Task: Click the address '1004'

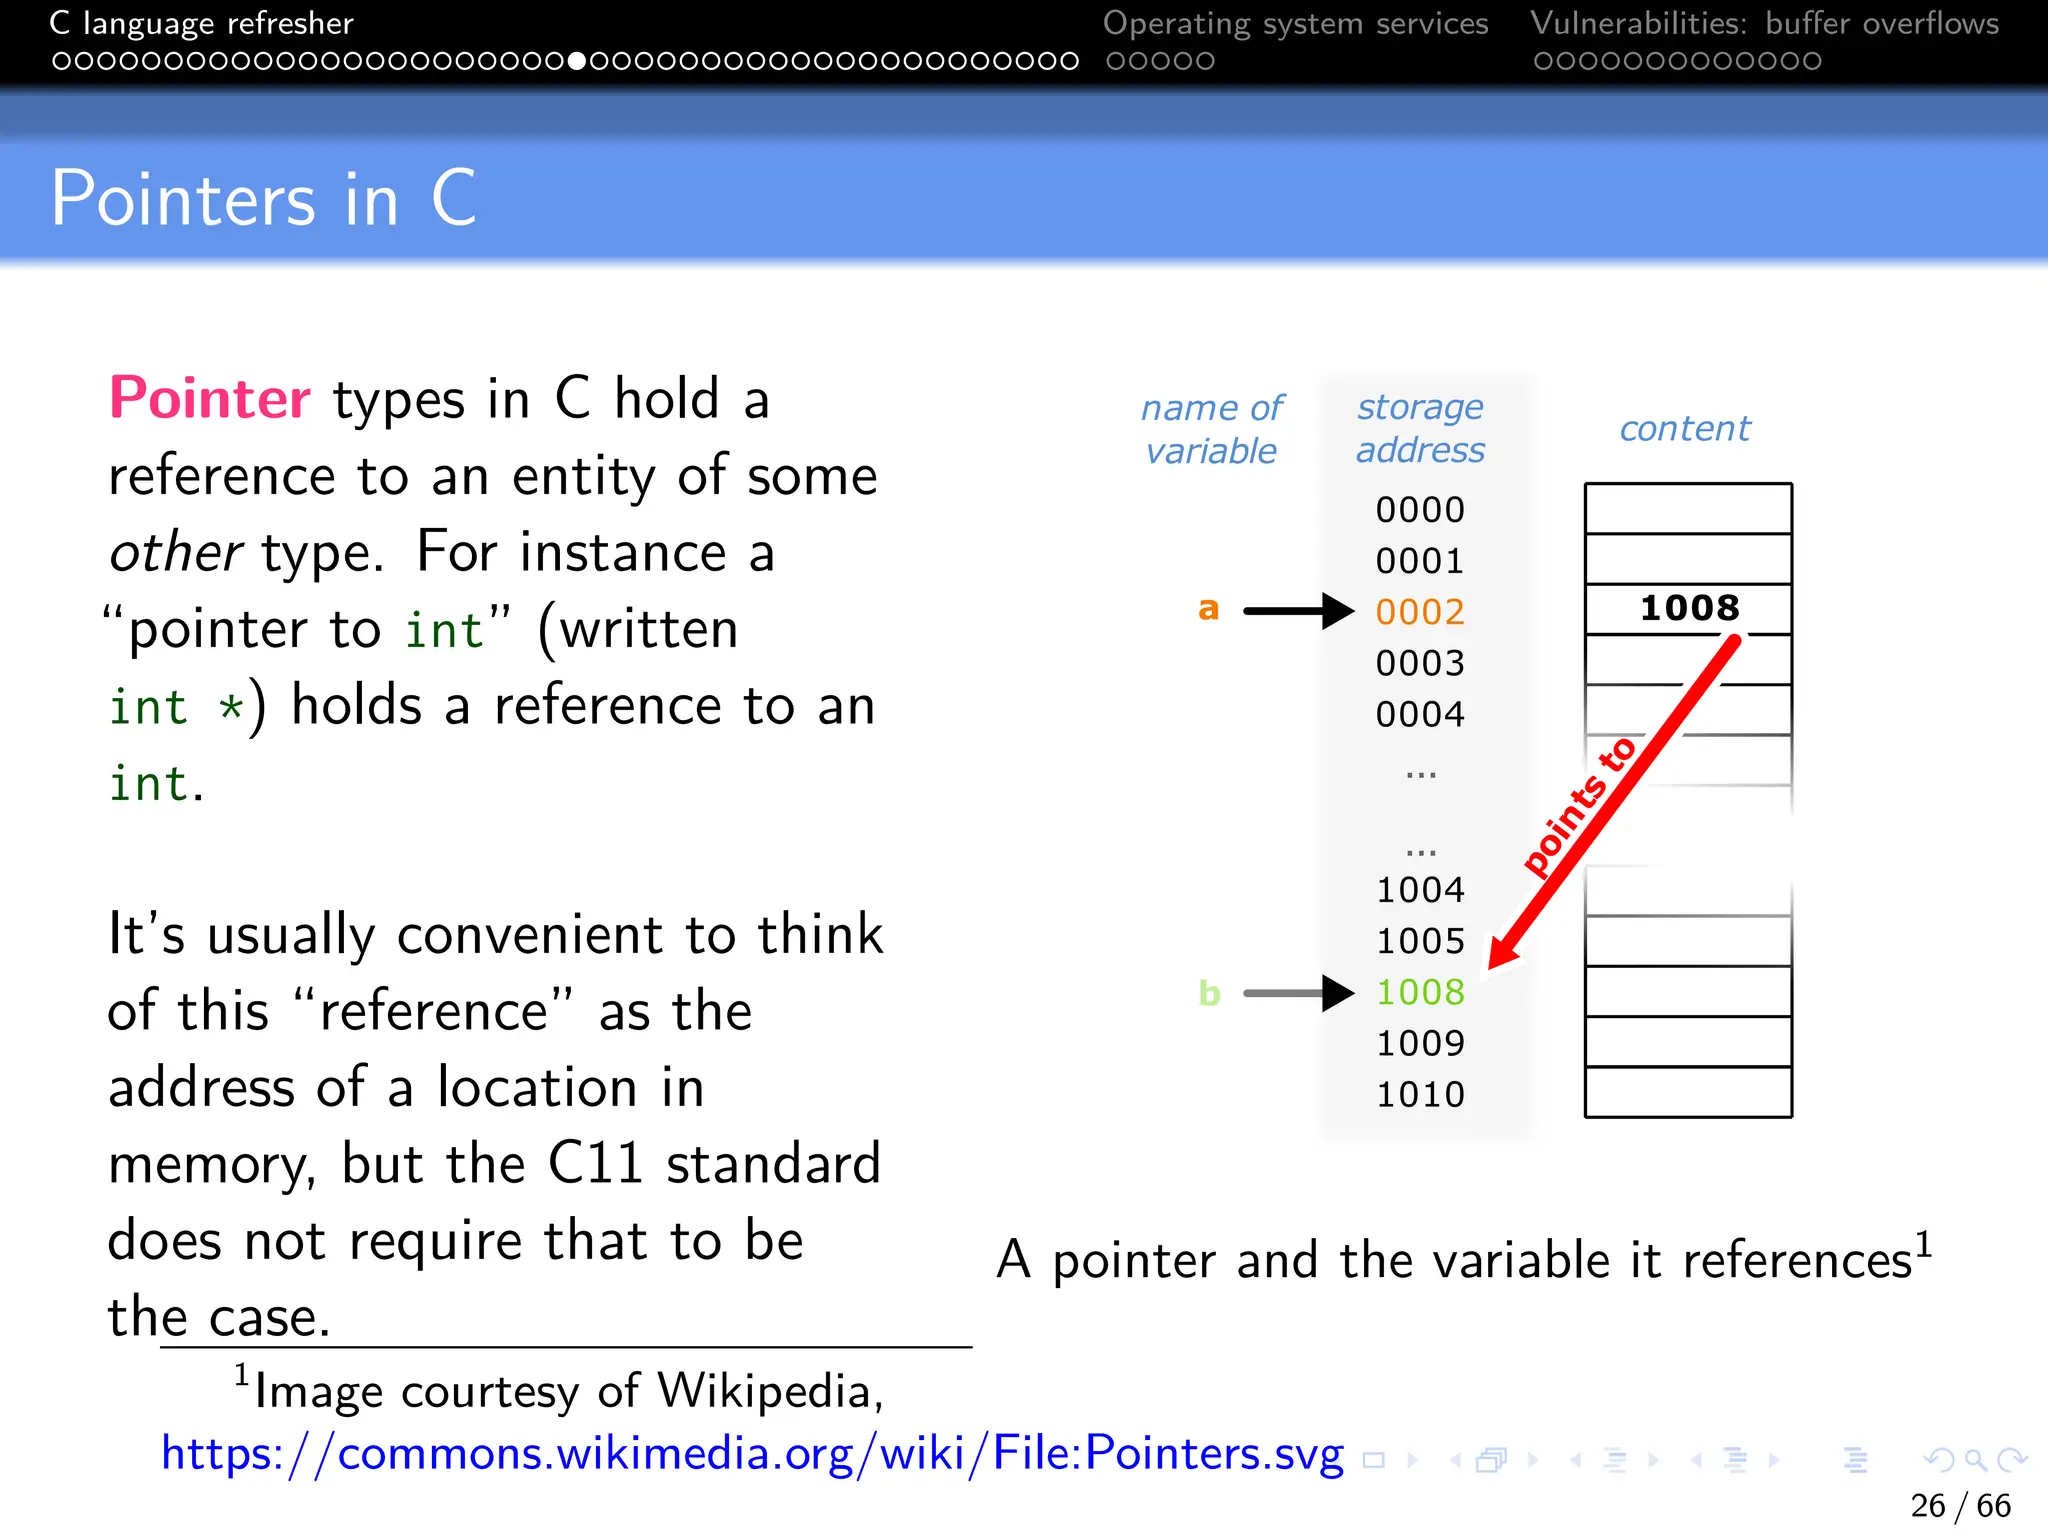Action: (1420, 890)
